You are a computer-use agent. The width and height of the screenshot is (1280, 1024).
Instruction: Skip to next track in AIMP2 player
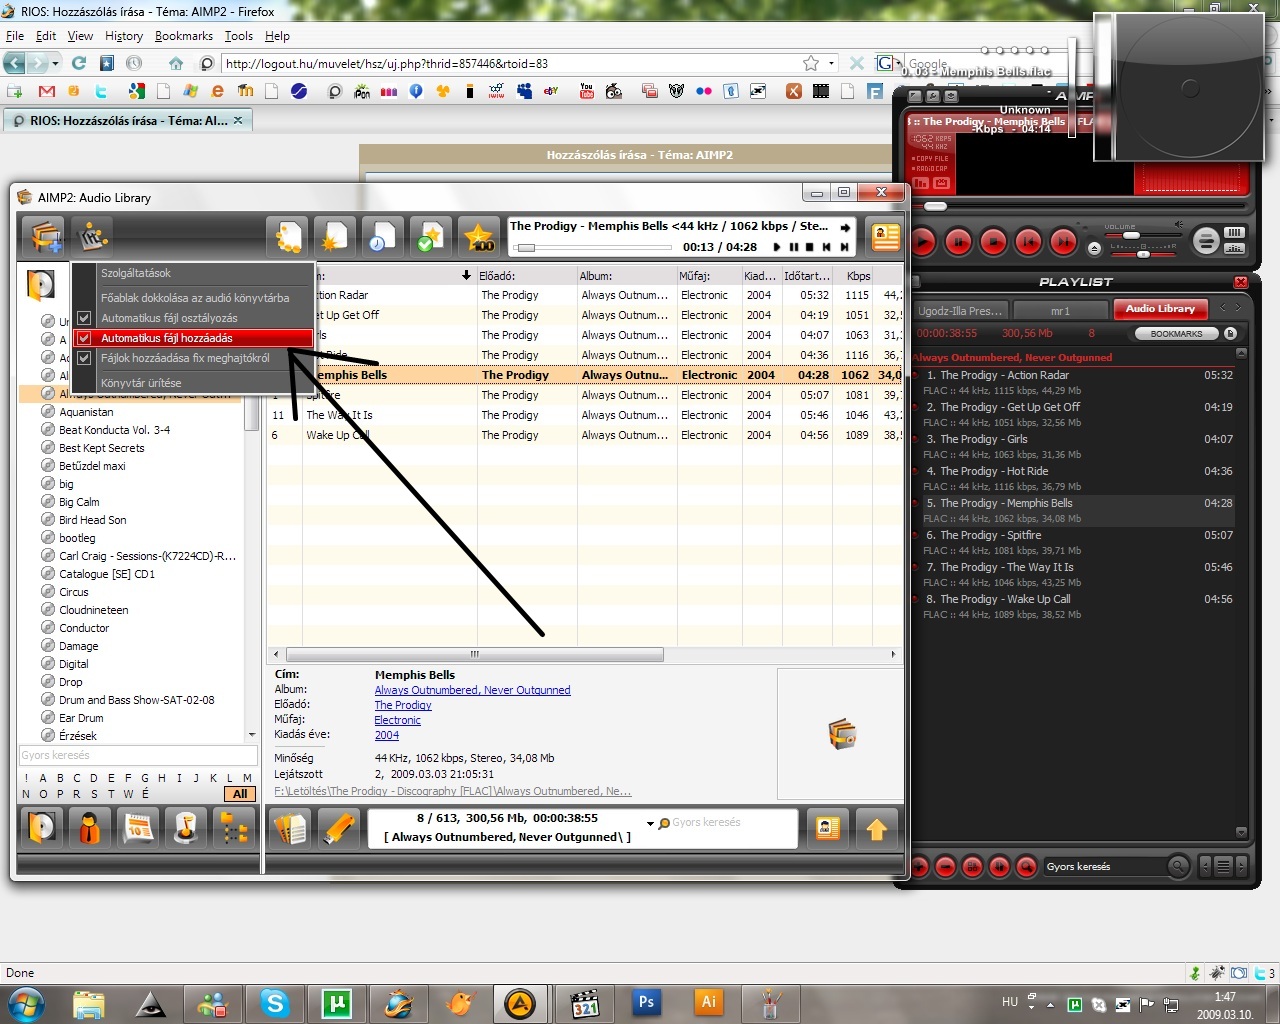[x=1063, y=242]
